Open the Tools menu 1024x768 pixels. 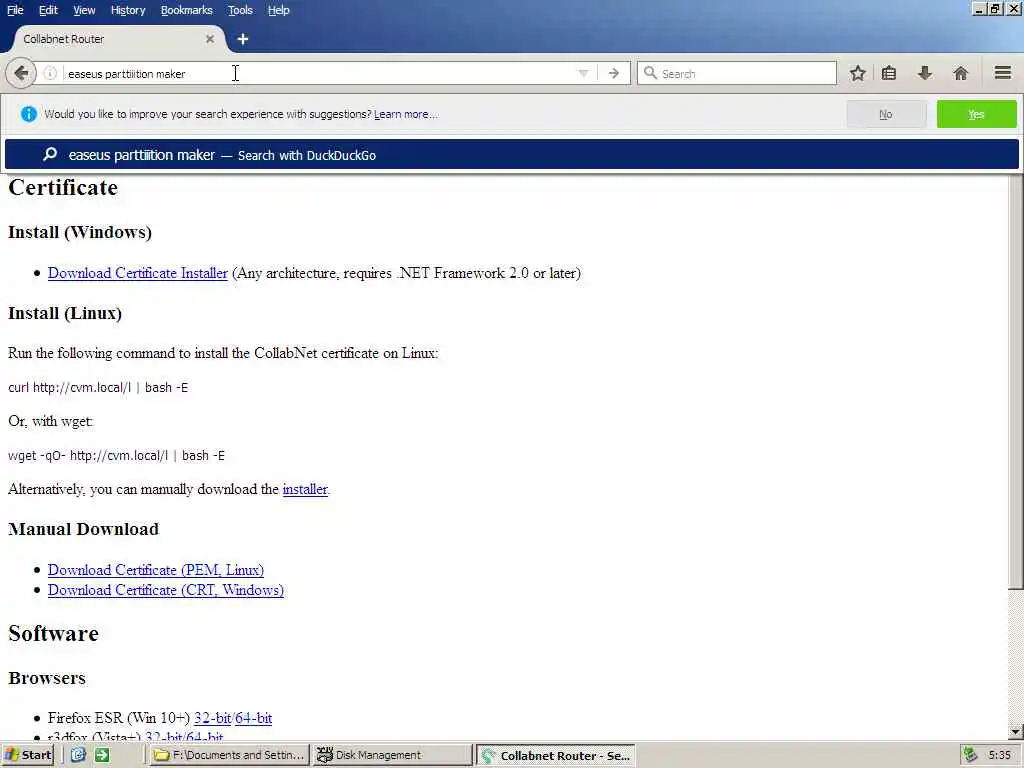pos(240,10)
